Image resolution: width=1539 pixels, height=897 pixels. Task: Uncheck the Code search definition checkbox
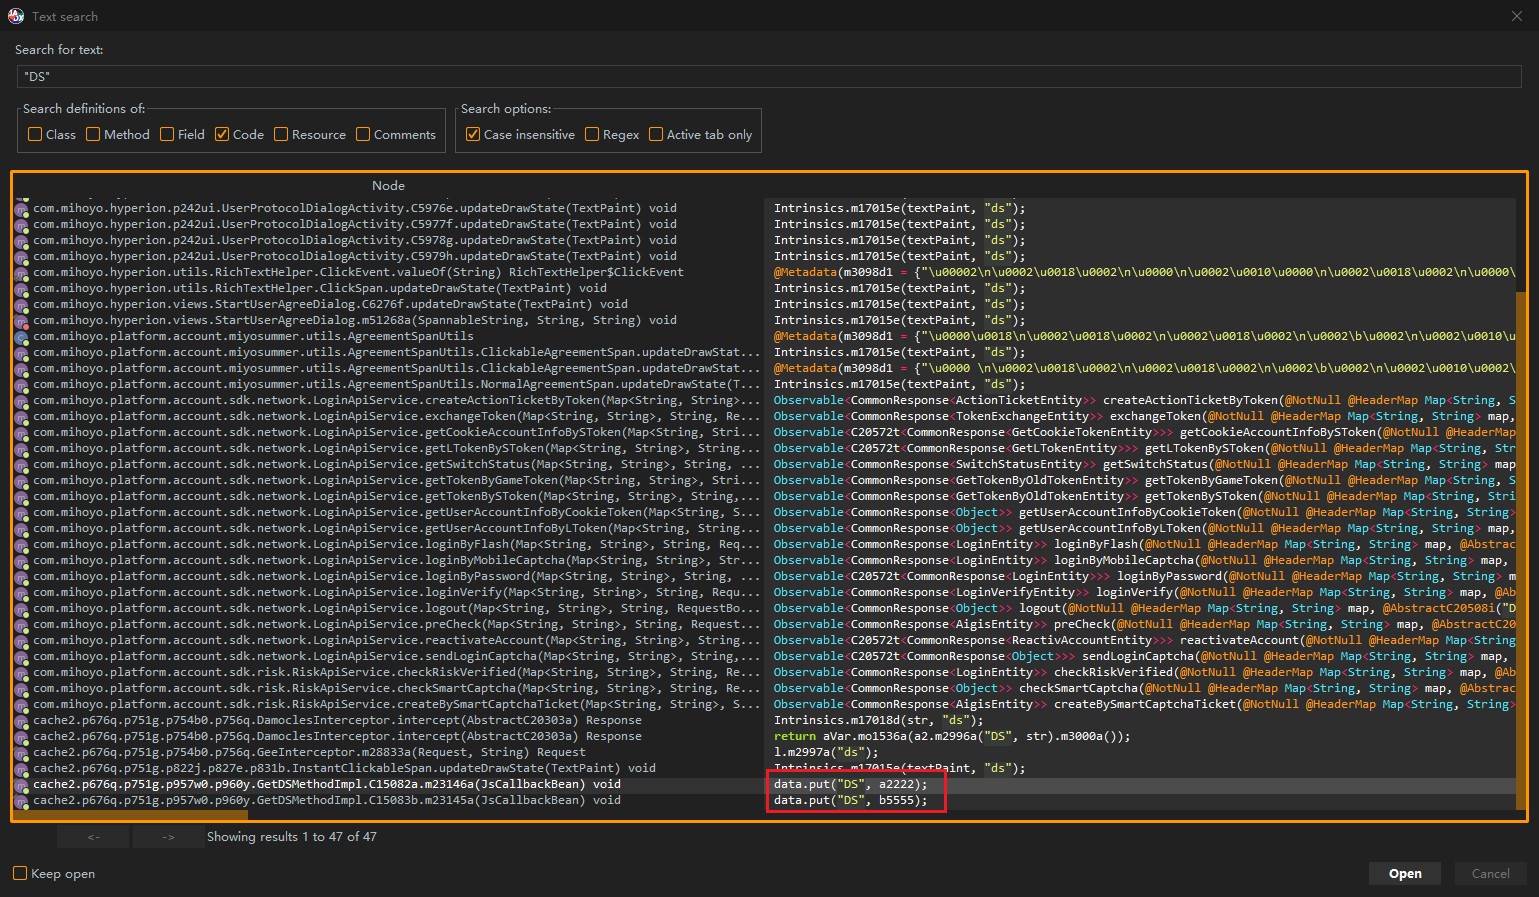point(222,134)
